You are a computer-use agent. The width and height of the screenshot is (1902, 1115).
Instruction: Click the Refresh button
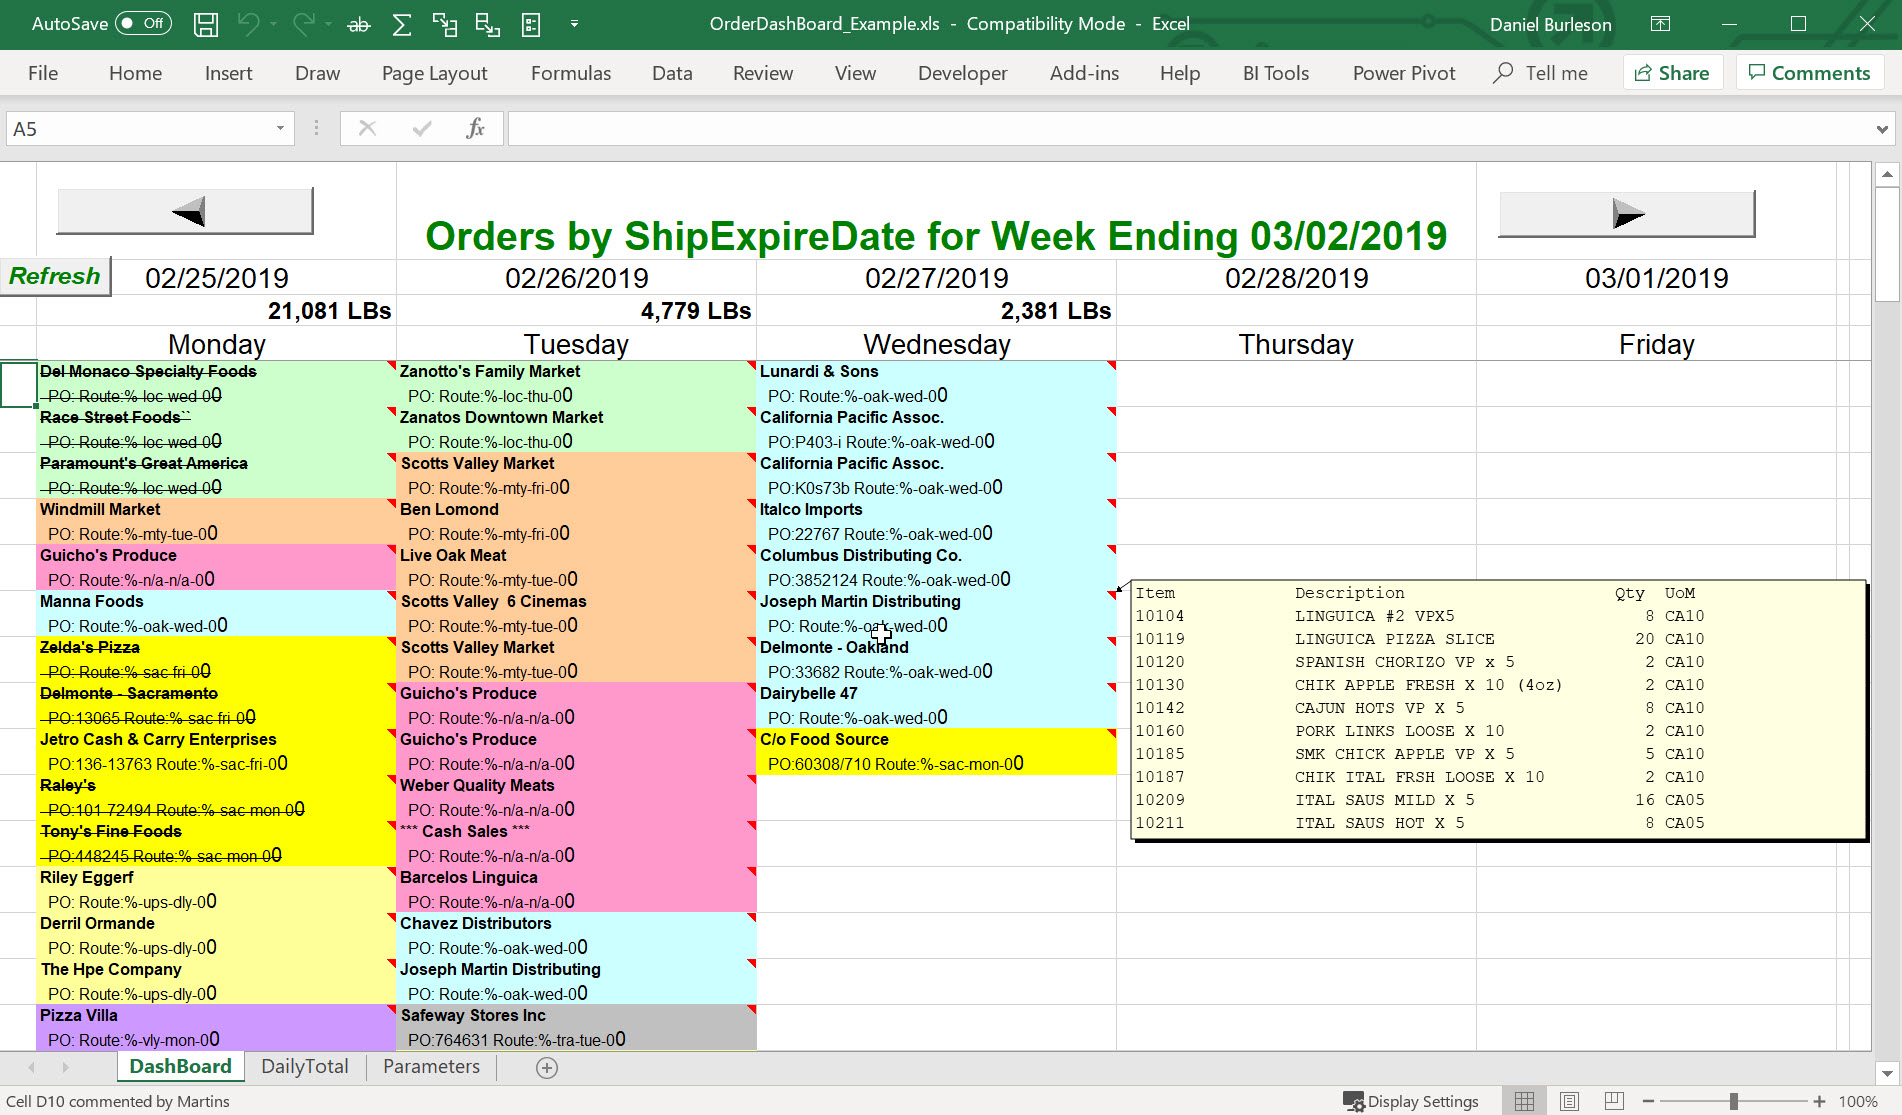tap(55, 276)
